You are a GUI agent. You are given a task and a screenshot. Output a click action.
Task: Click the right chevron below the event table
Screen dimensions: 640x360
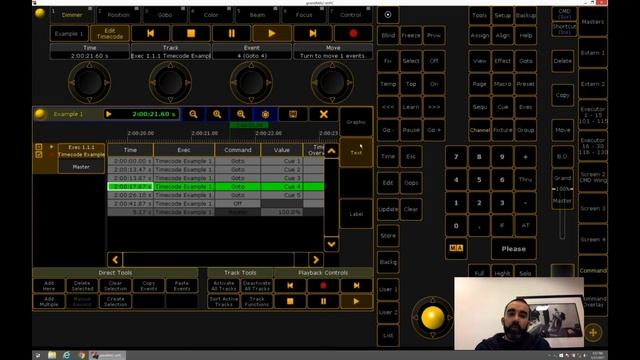[316, 260]
